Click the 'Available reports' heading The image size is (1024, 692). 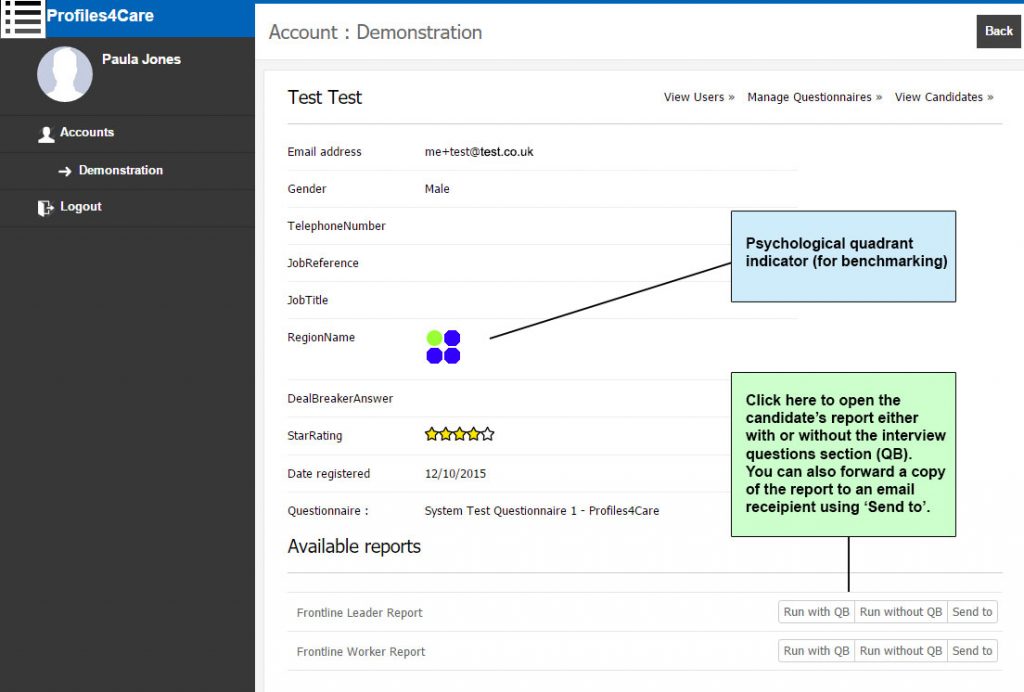tap(354, 546)
